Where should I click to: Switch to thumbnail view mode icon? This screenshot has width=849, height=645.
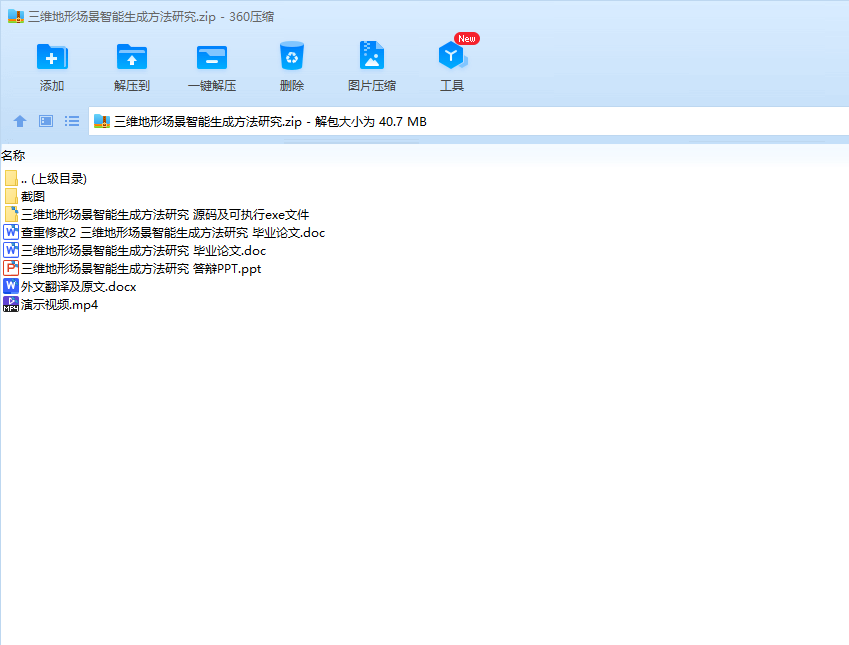pyautogui.click(x=46, y=121)
